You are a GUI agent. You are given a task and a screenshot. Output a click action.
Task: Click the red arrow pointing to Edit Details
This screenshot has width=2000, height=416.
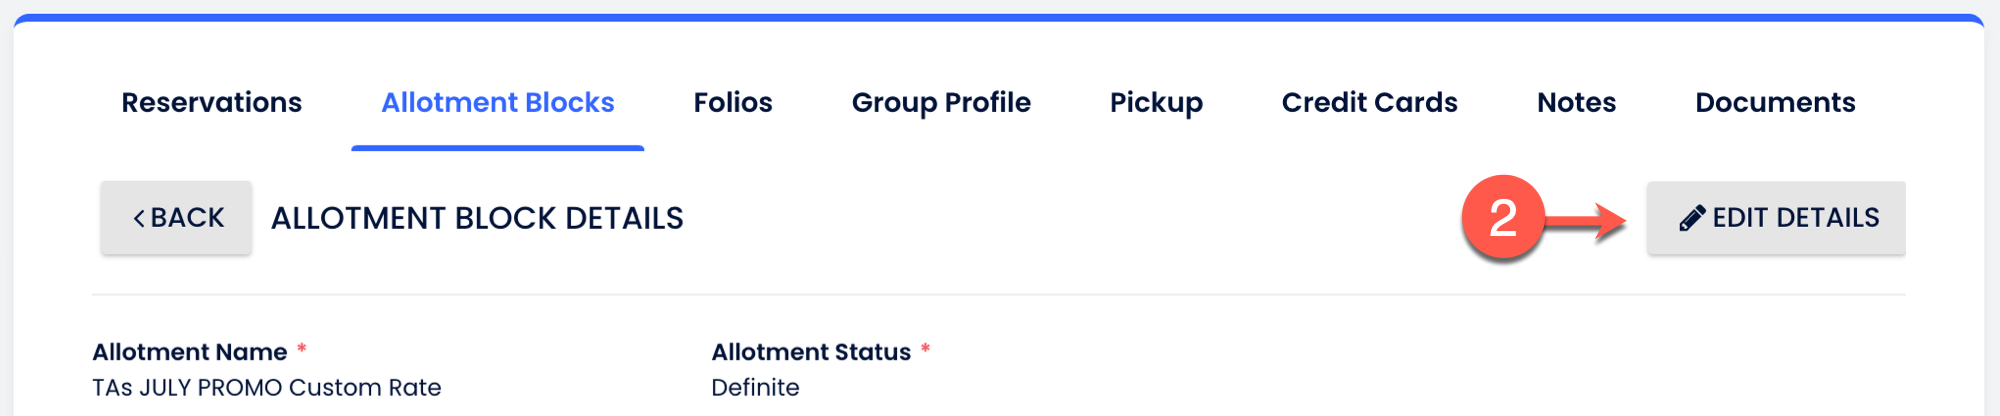click(1590, 220)
